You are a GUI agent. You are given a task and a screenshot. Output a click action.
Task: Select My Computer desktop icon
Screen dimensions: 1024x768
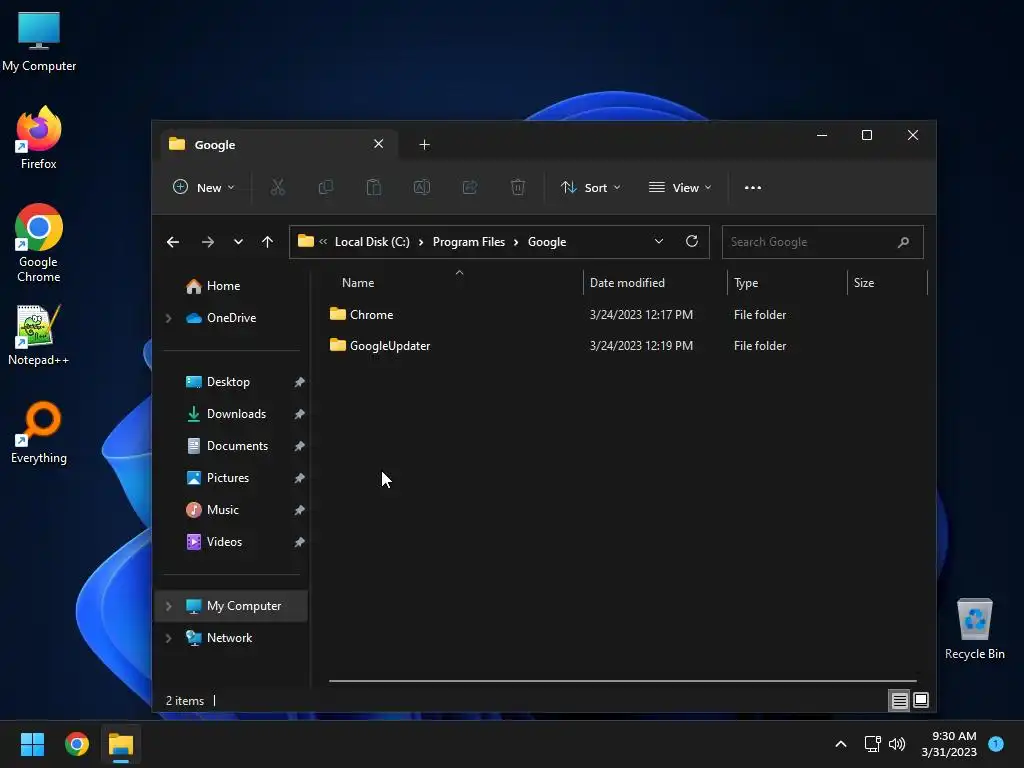[x=39, y=42]
